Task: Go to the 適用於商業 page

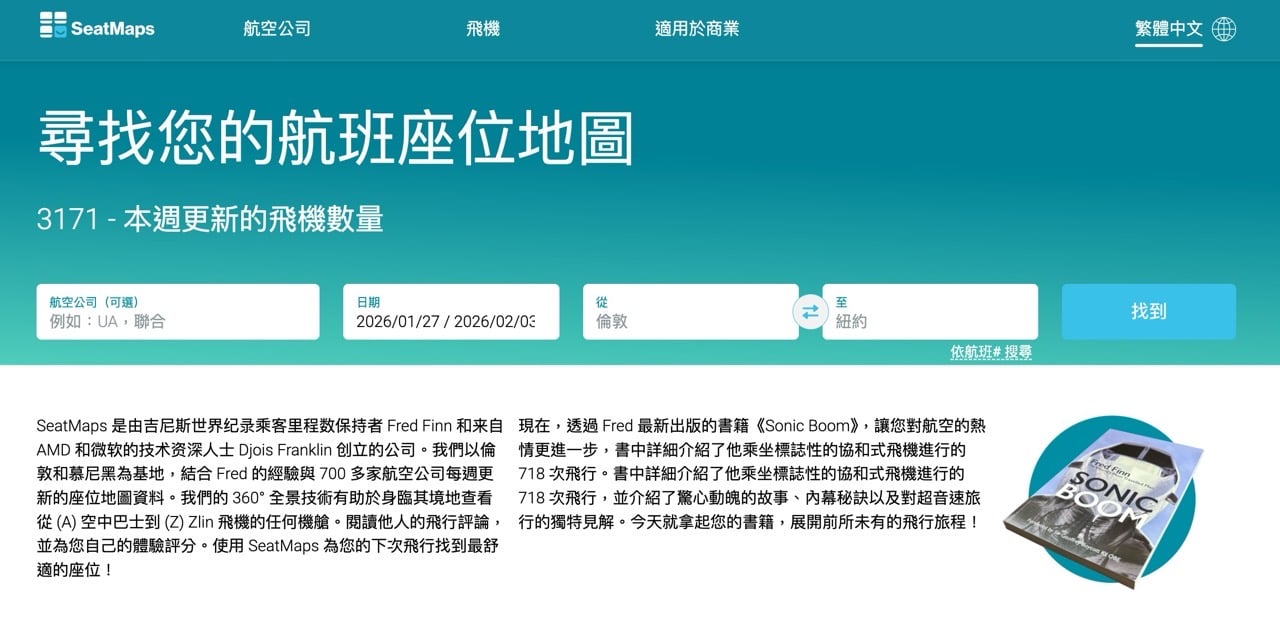Action: point(697,28)
